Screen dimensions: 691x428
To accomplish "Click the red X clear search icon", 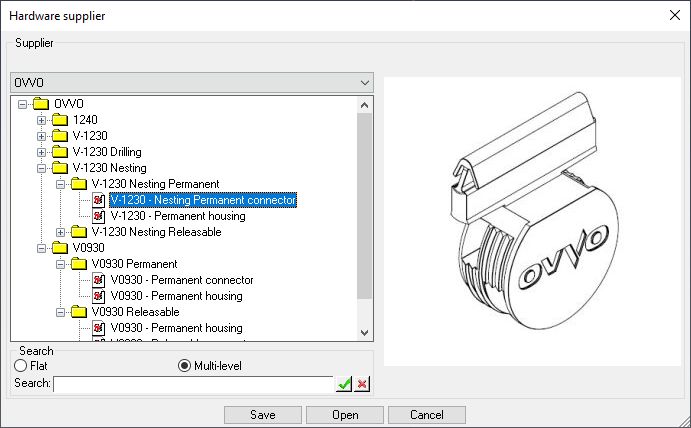I will click(362, 384).
